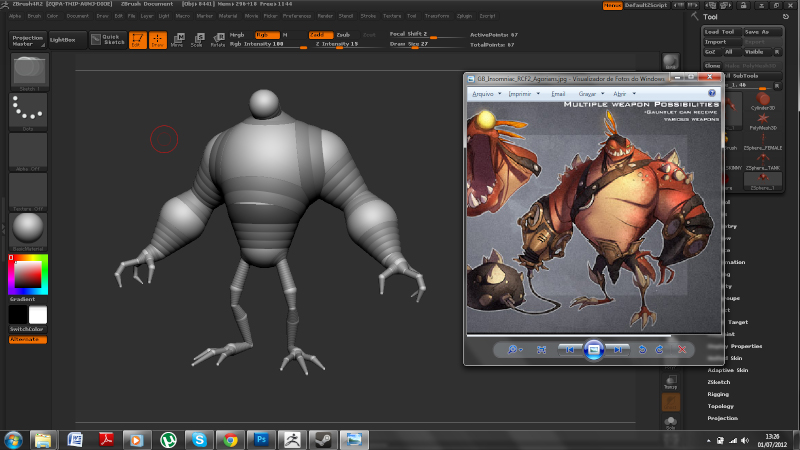
Task: Open photo viewer help icon
Action: pyautogui.click(x=712, y=93)
